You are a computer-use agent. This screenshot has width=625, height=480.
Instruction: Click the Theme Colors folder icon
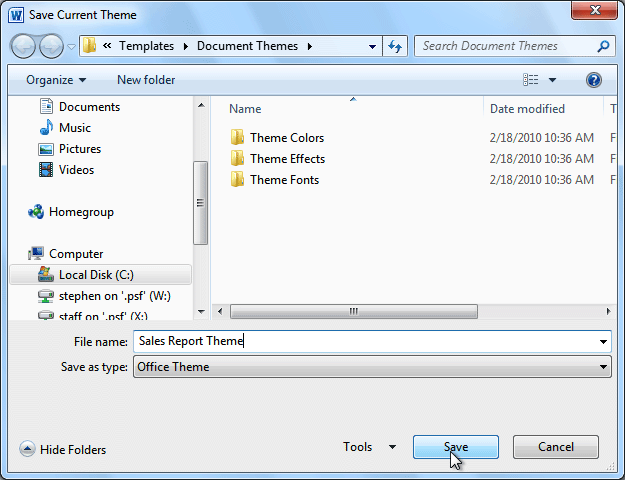click(x=237, y=137)
